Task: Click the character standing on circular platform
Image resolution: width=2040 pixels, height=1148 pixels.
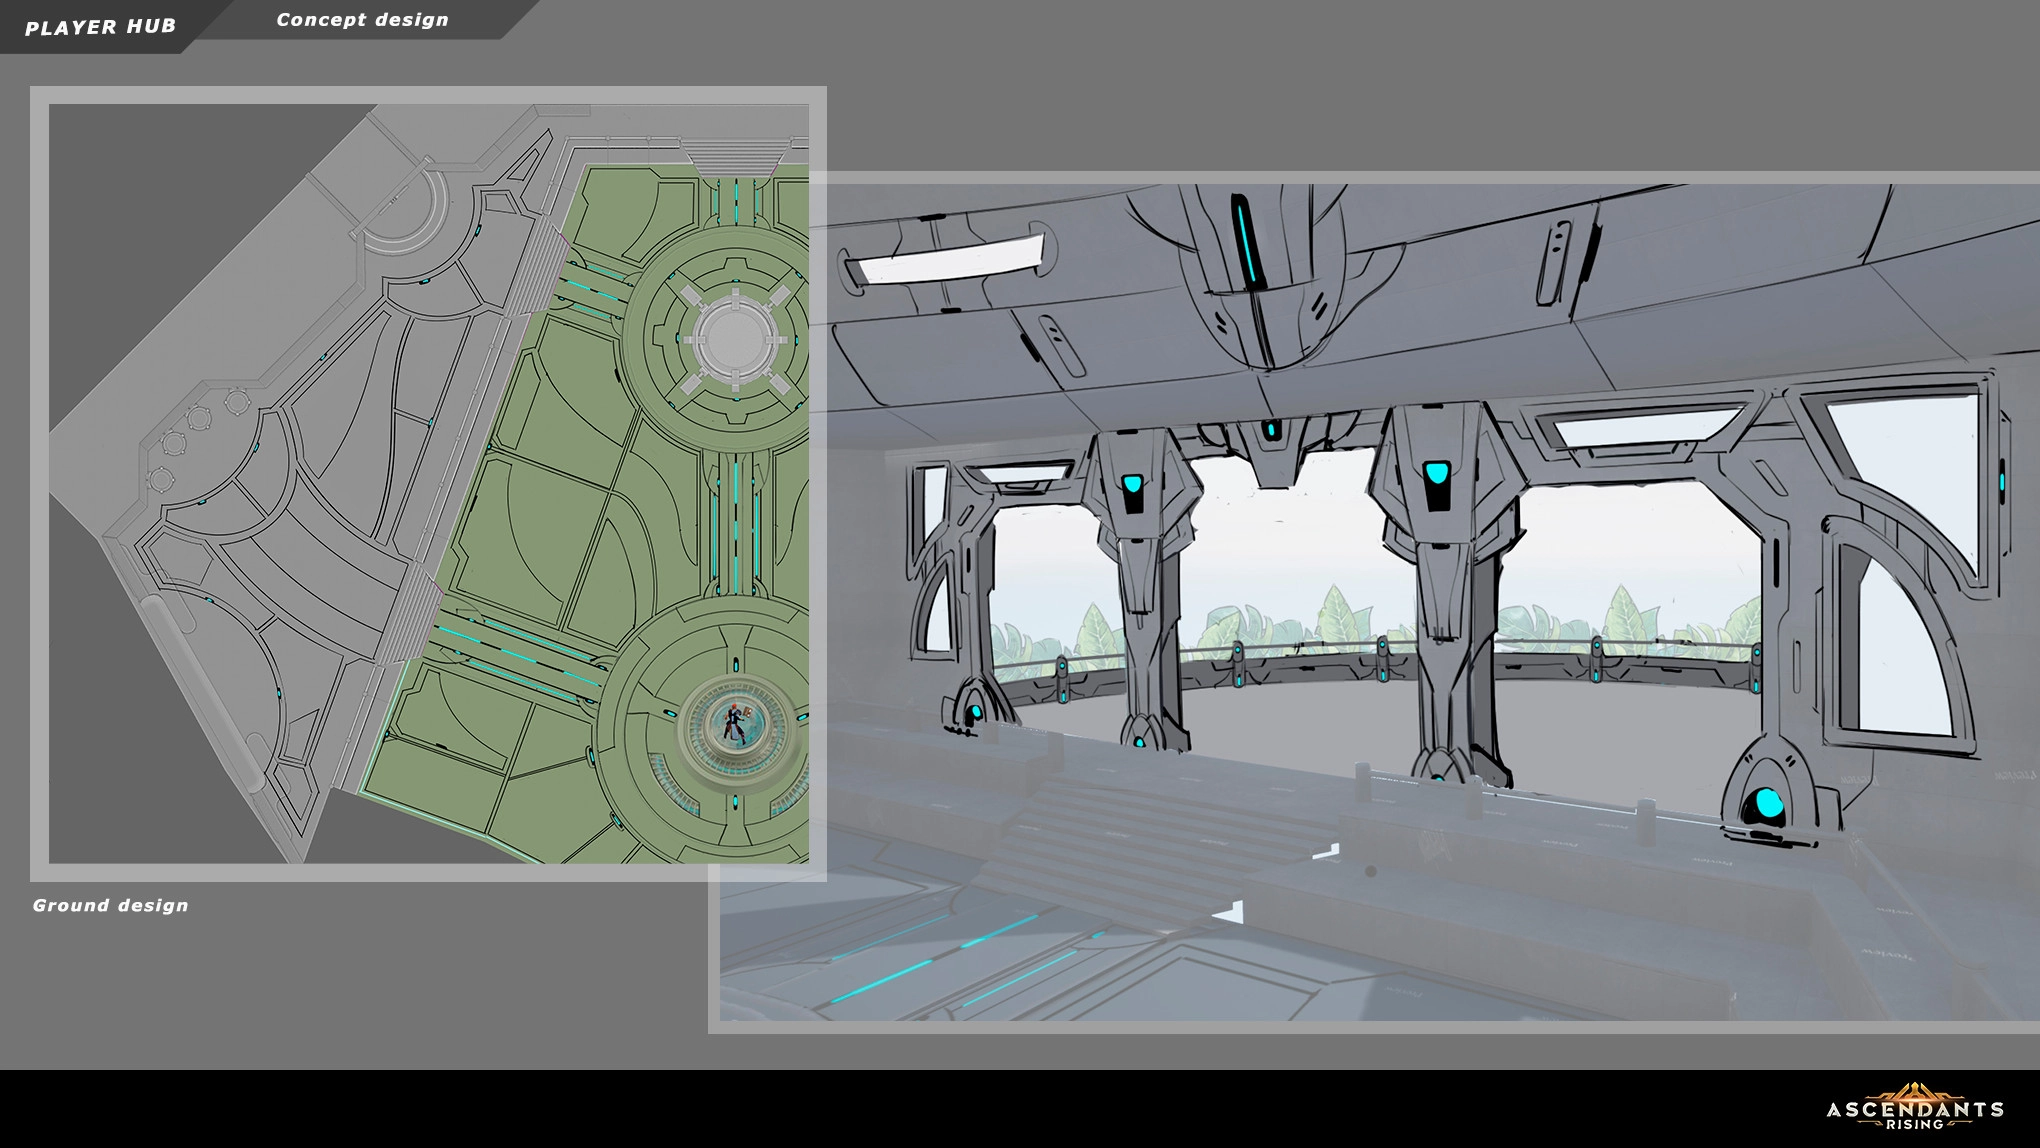Action: click(x=733, y=722)
